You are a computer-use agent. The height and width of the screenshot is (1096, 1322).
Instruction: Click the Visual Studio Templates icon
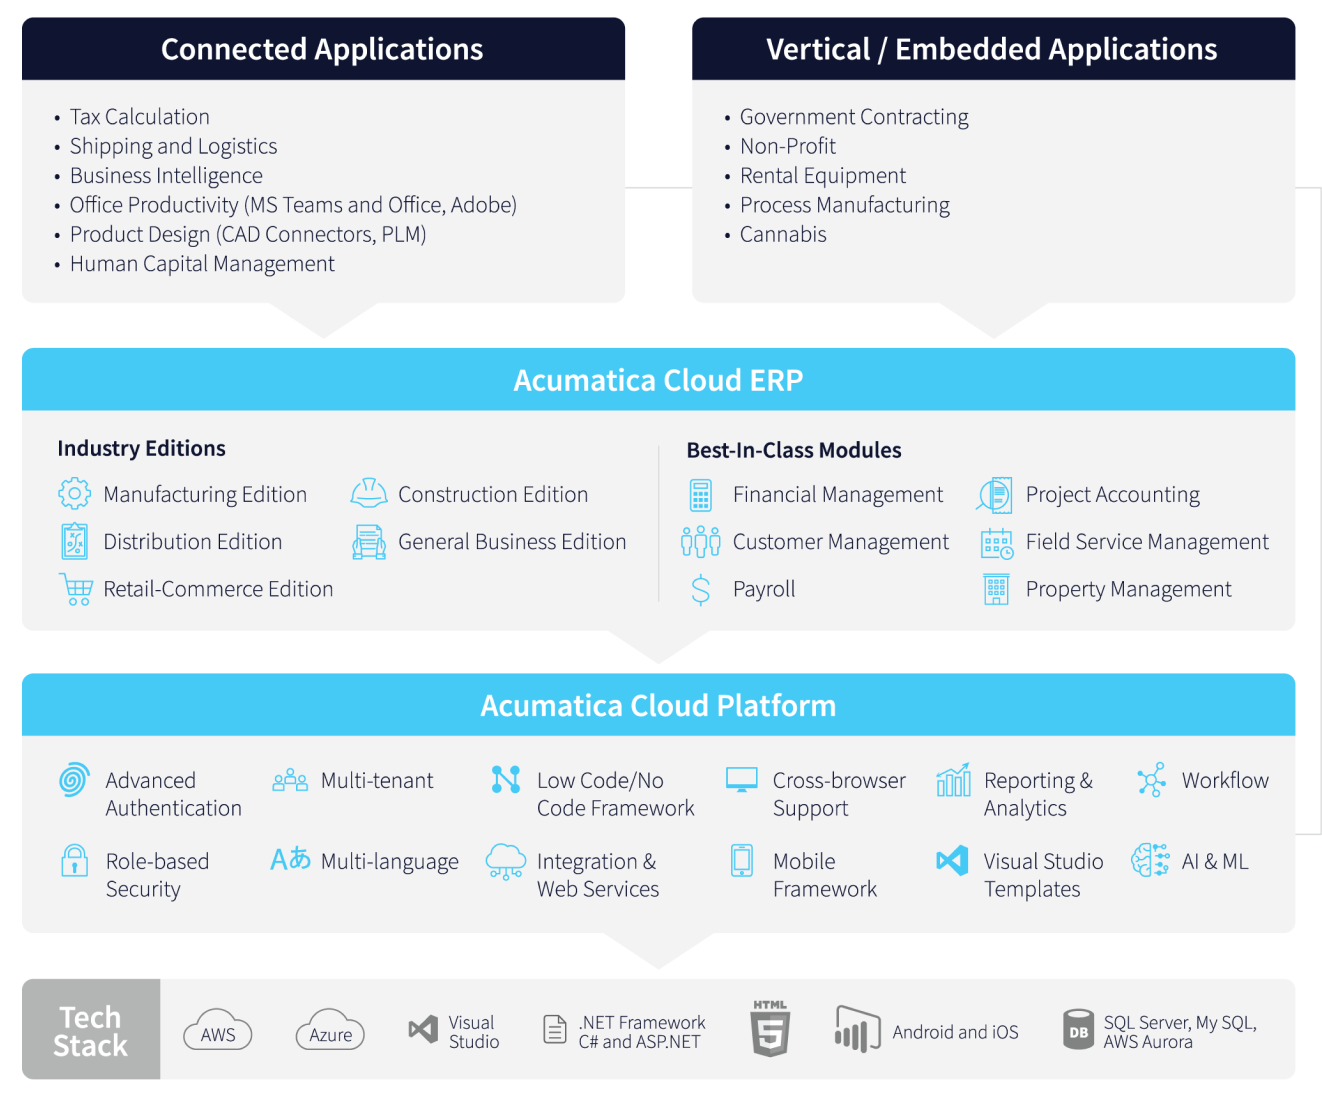952,860
